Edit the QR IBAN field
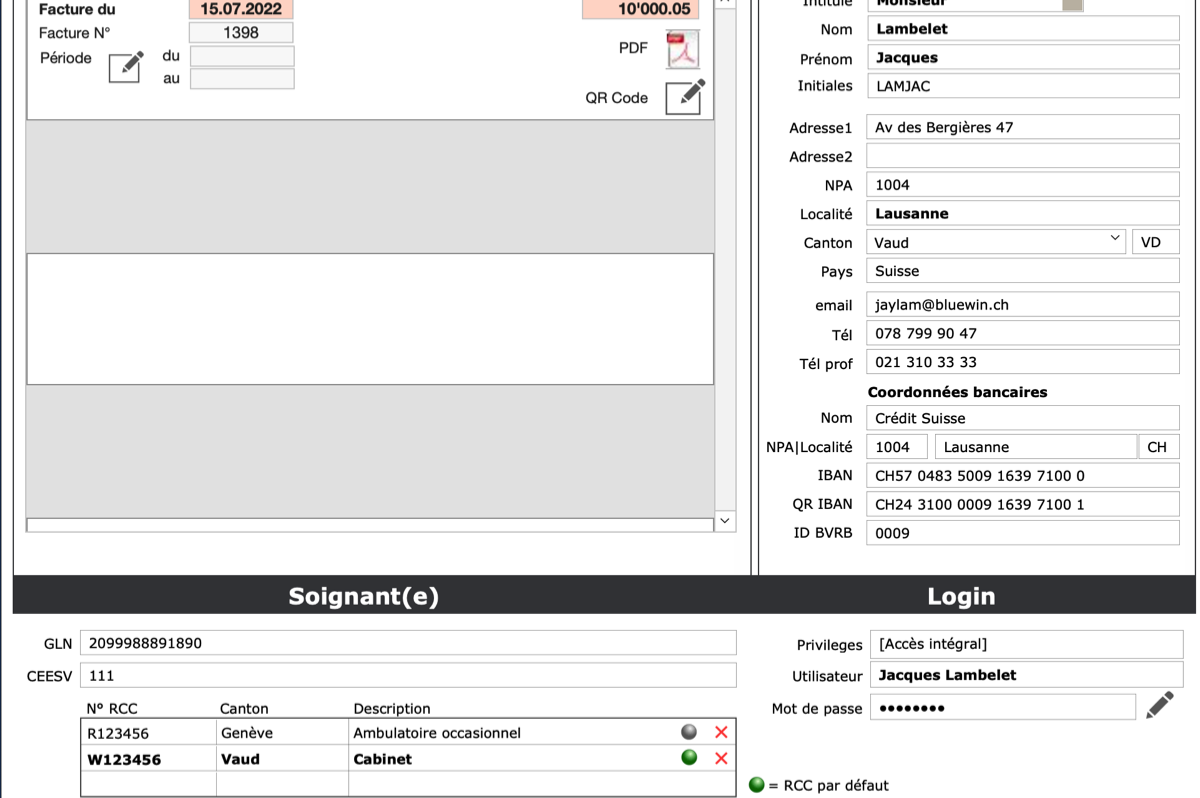The height and width of the screenshot is (798, 1200). pos(1023,504)
